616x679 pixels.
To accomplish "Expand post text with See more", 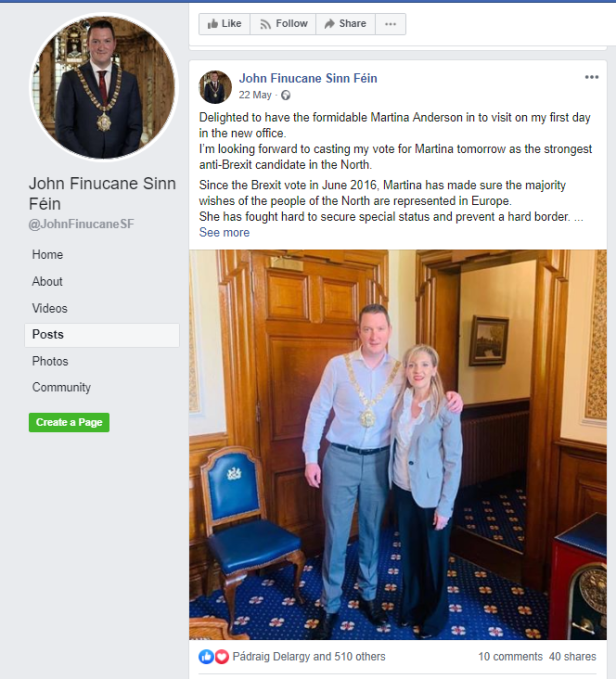I will click(x=224, y=233).
